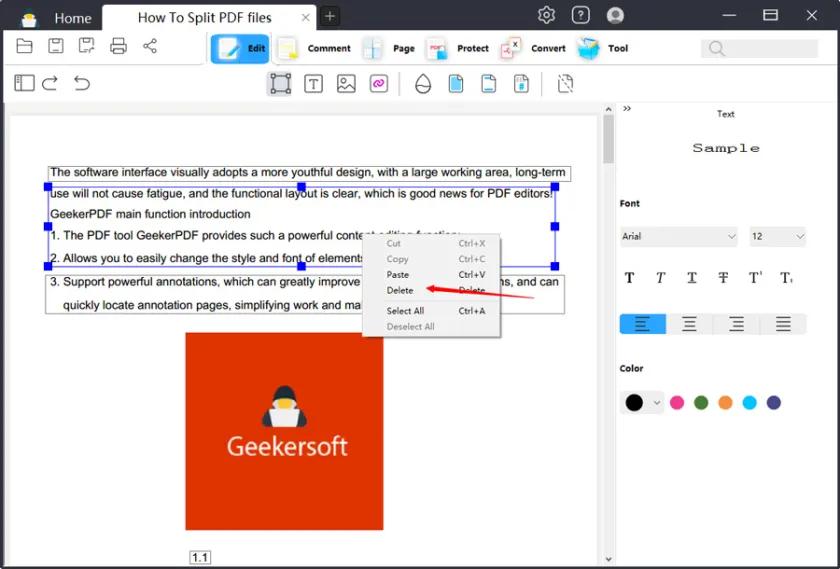Screen dimensions: 840x569
Task: Click the search input field
Action: coord(759,48)
